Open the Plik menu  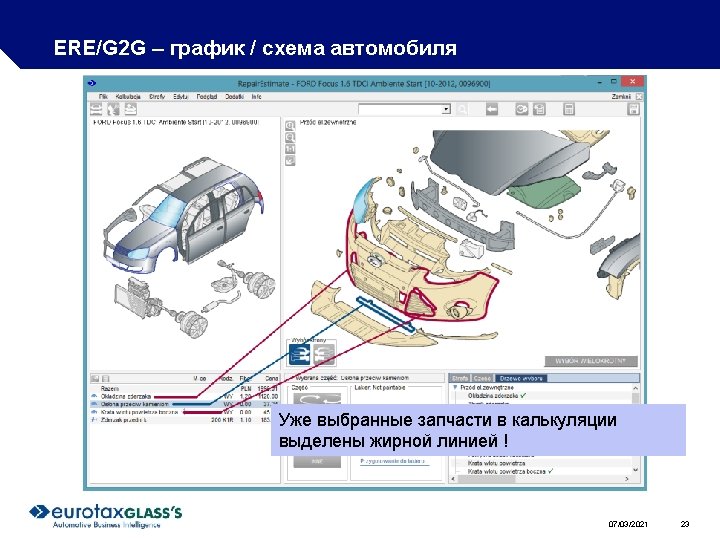(x=103, y=96)
